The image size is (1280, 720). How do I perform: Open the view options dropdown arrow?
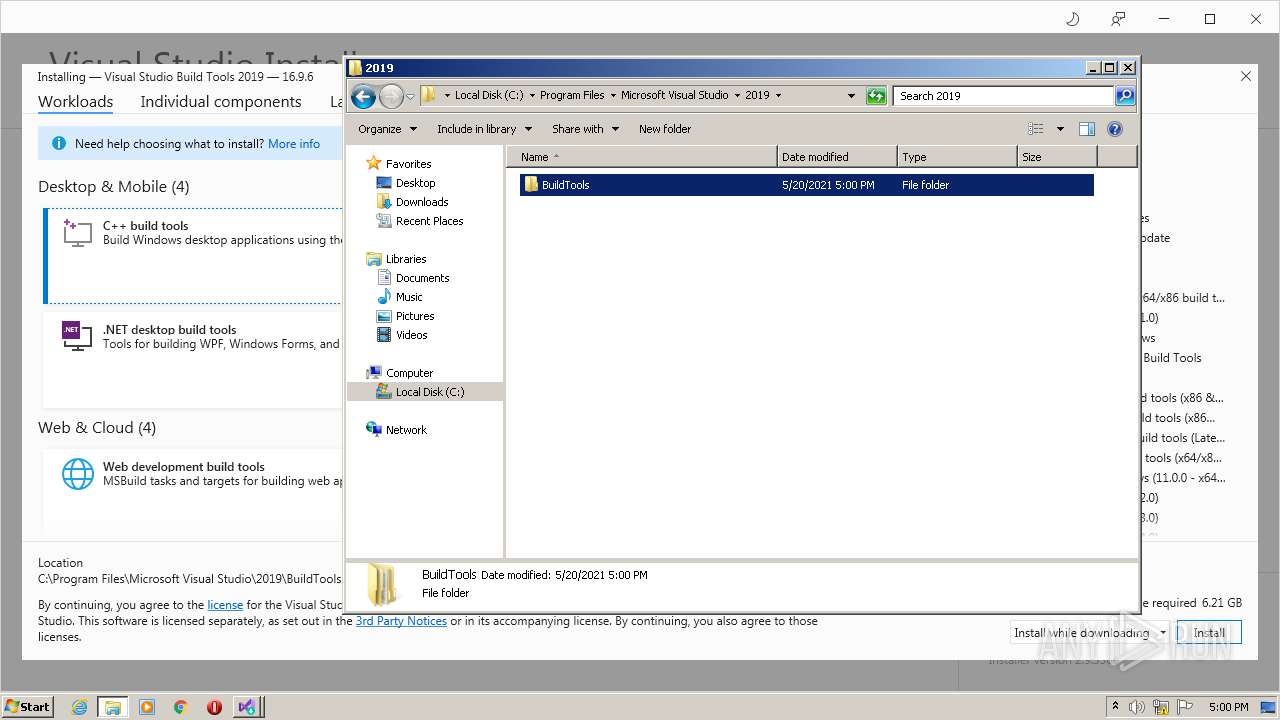pos(1060,129)
